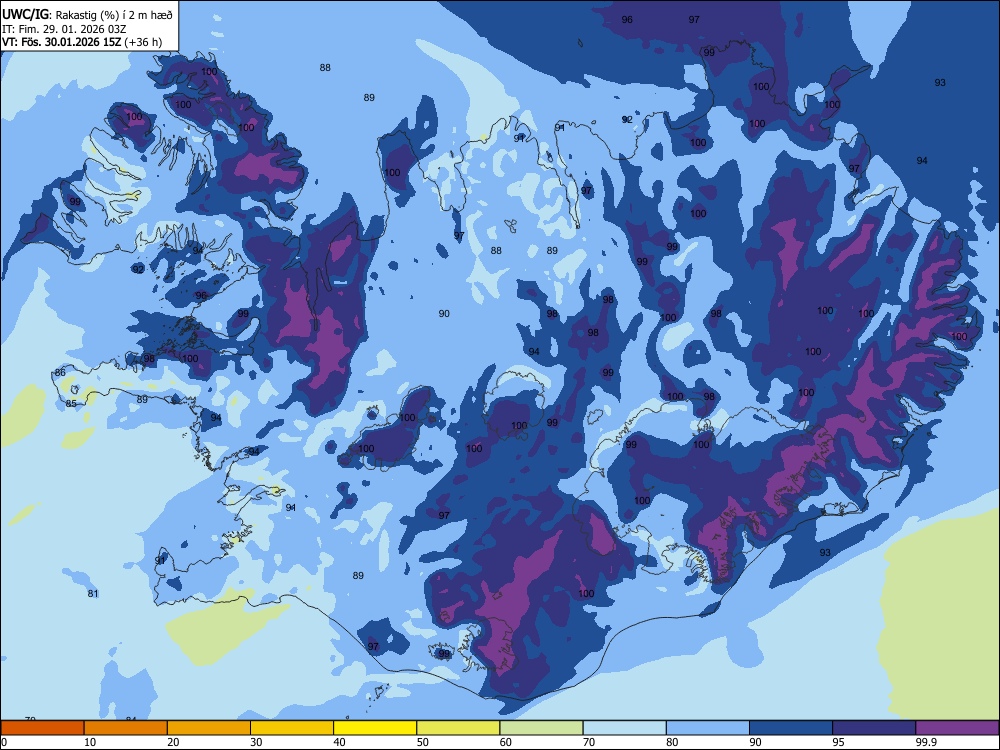Select the amber 20–30 legend swatch
Image resolution: width=1000 pixels, height=750 pixels.
[x=209, y=728]
